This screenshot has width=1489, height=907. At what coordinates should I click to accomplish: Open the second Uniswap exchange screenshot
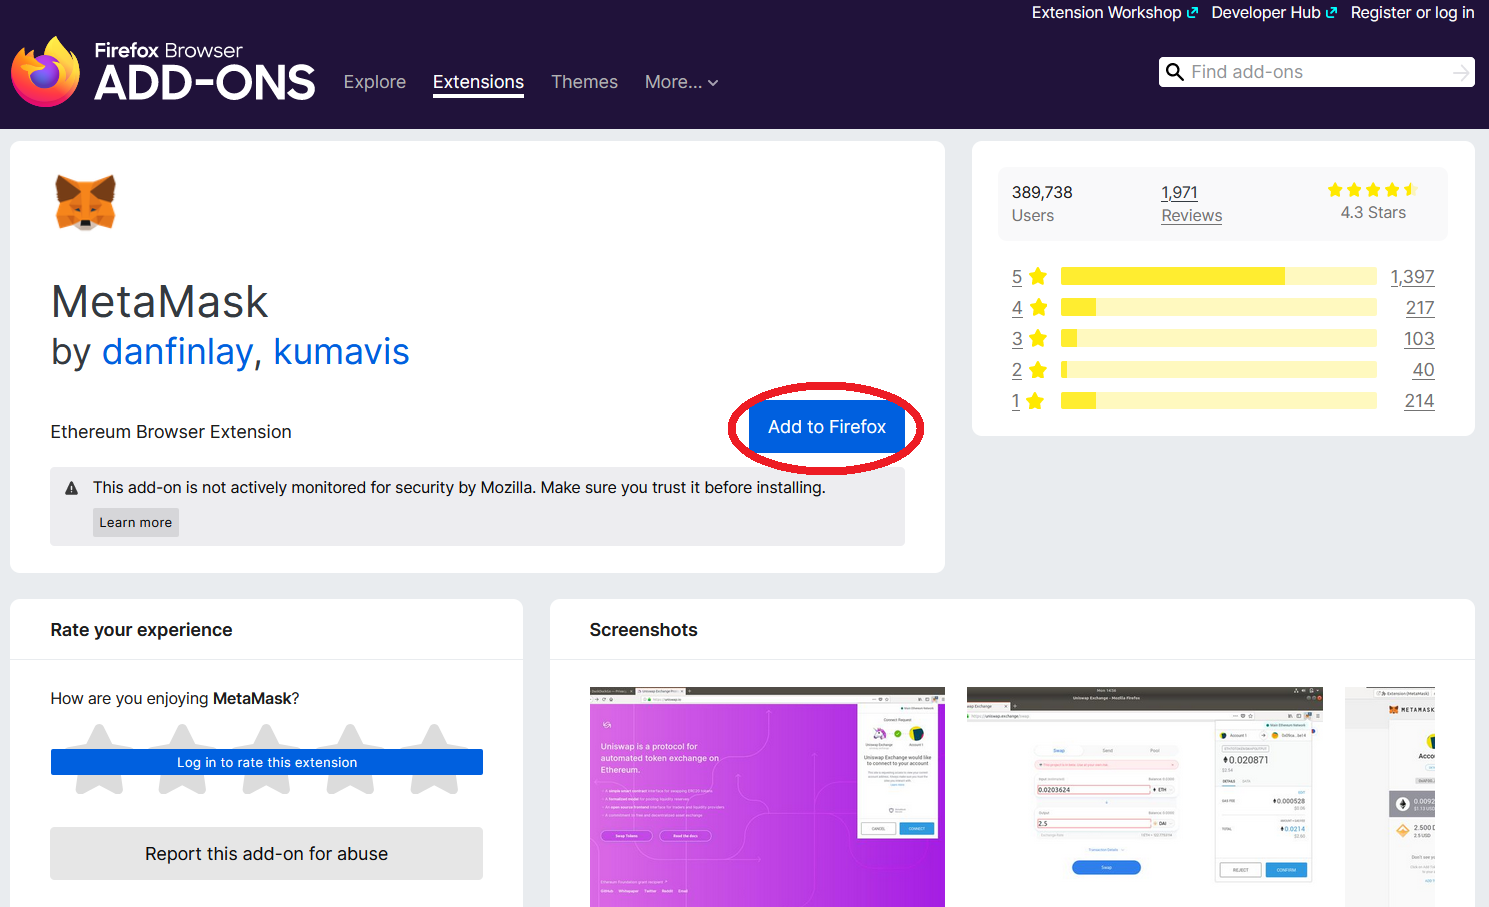click(1145, 797)
